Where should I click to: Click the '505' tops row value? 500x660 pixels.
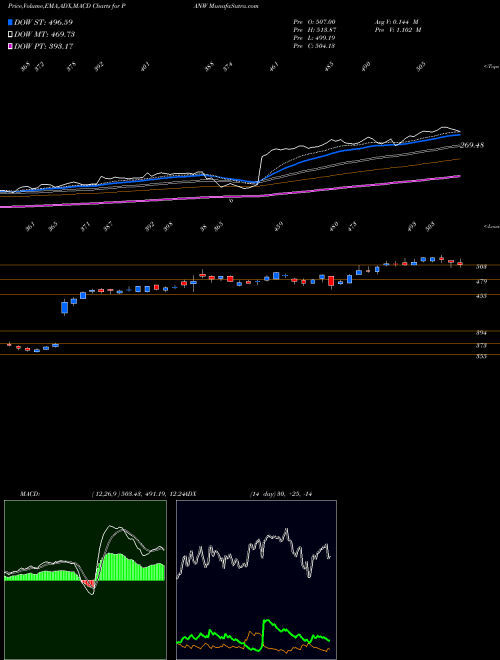click(x=421, y=67)
